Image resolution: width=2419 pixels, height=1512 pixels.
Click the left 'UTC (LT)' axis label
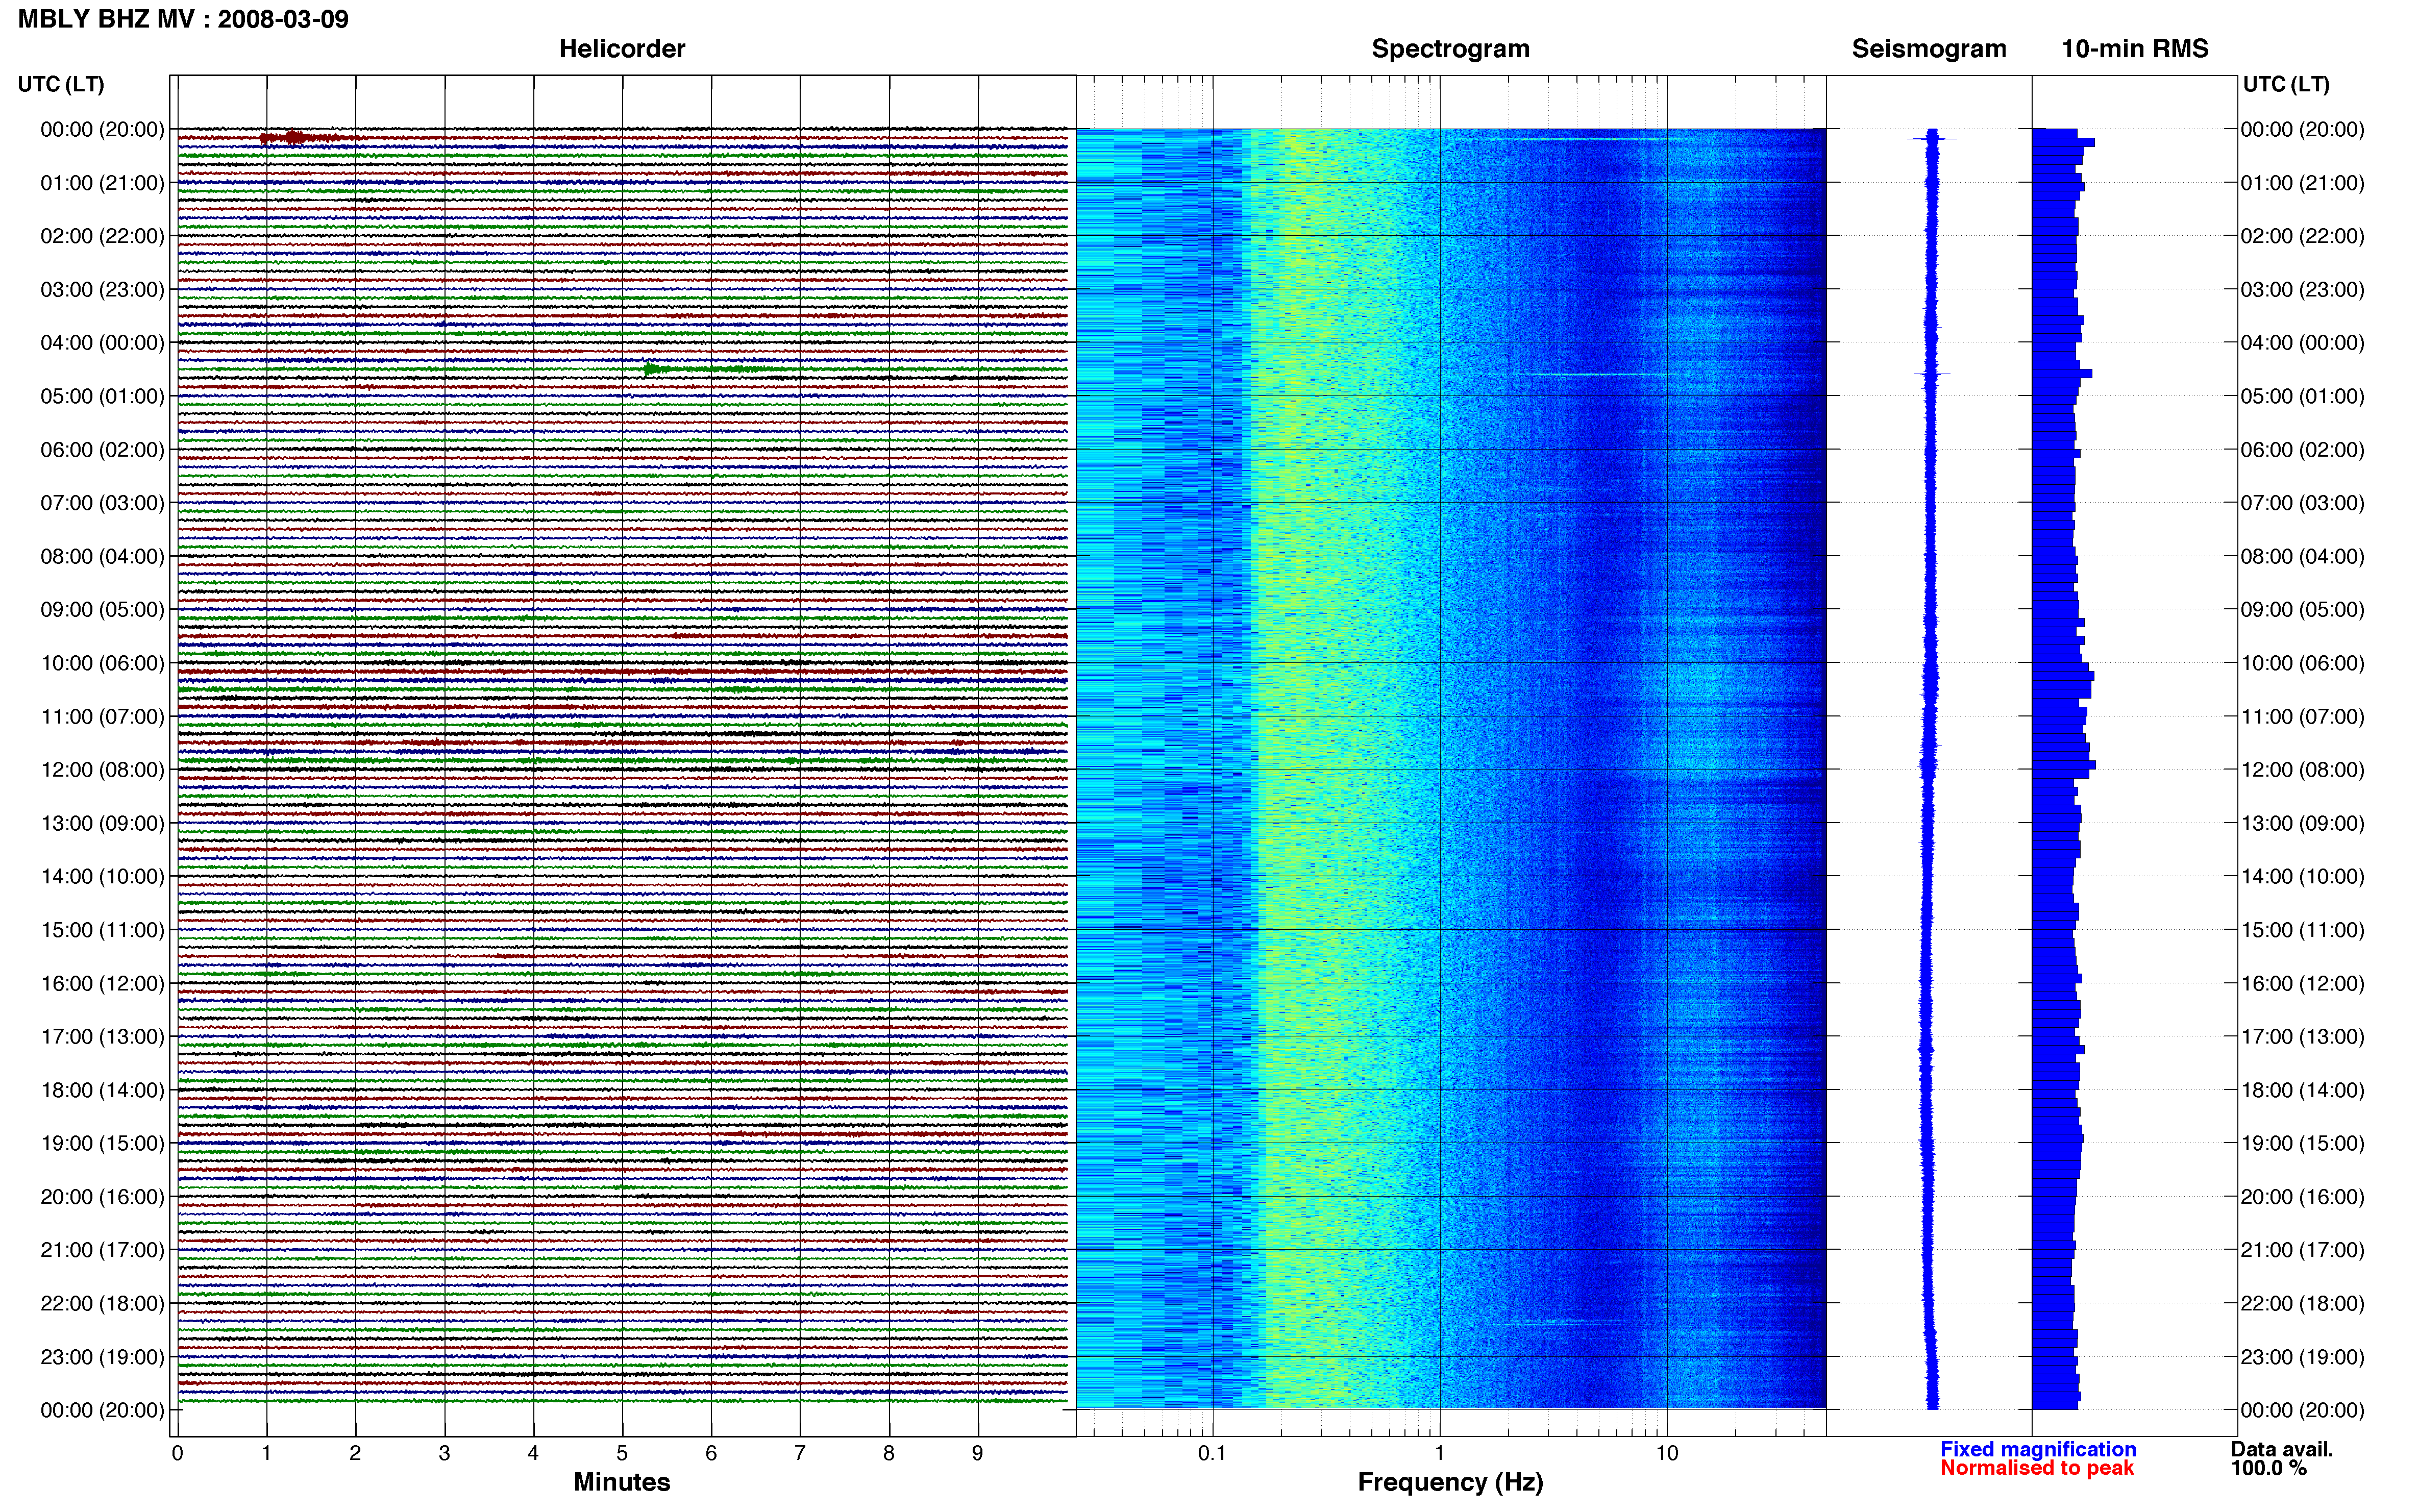tap(61, 84)
